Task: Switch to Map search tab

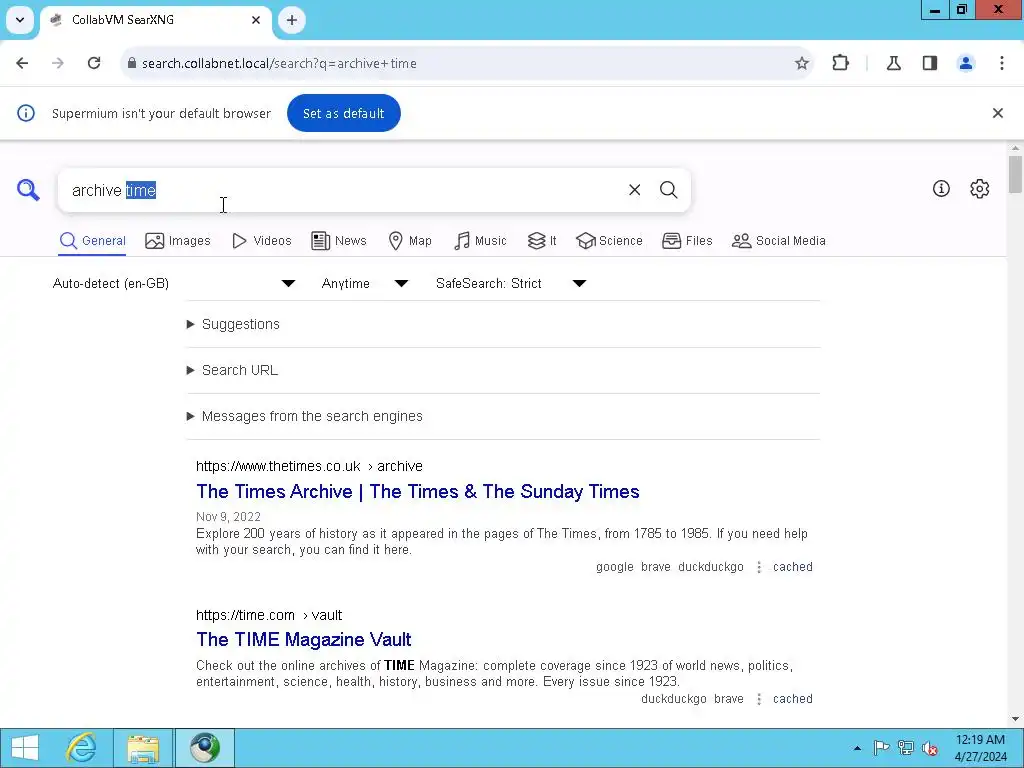Action: click(x=410, y=241)
